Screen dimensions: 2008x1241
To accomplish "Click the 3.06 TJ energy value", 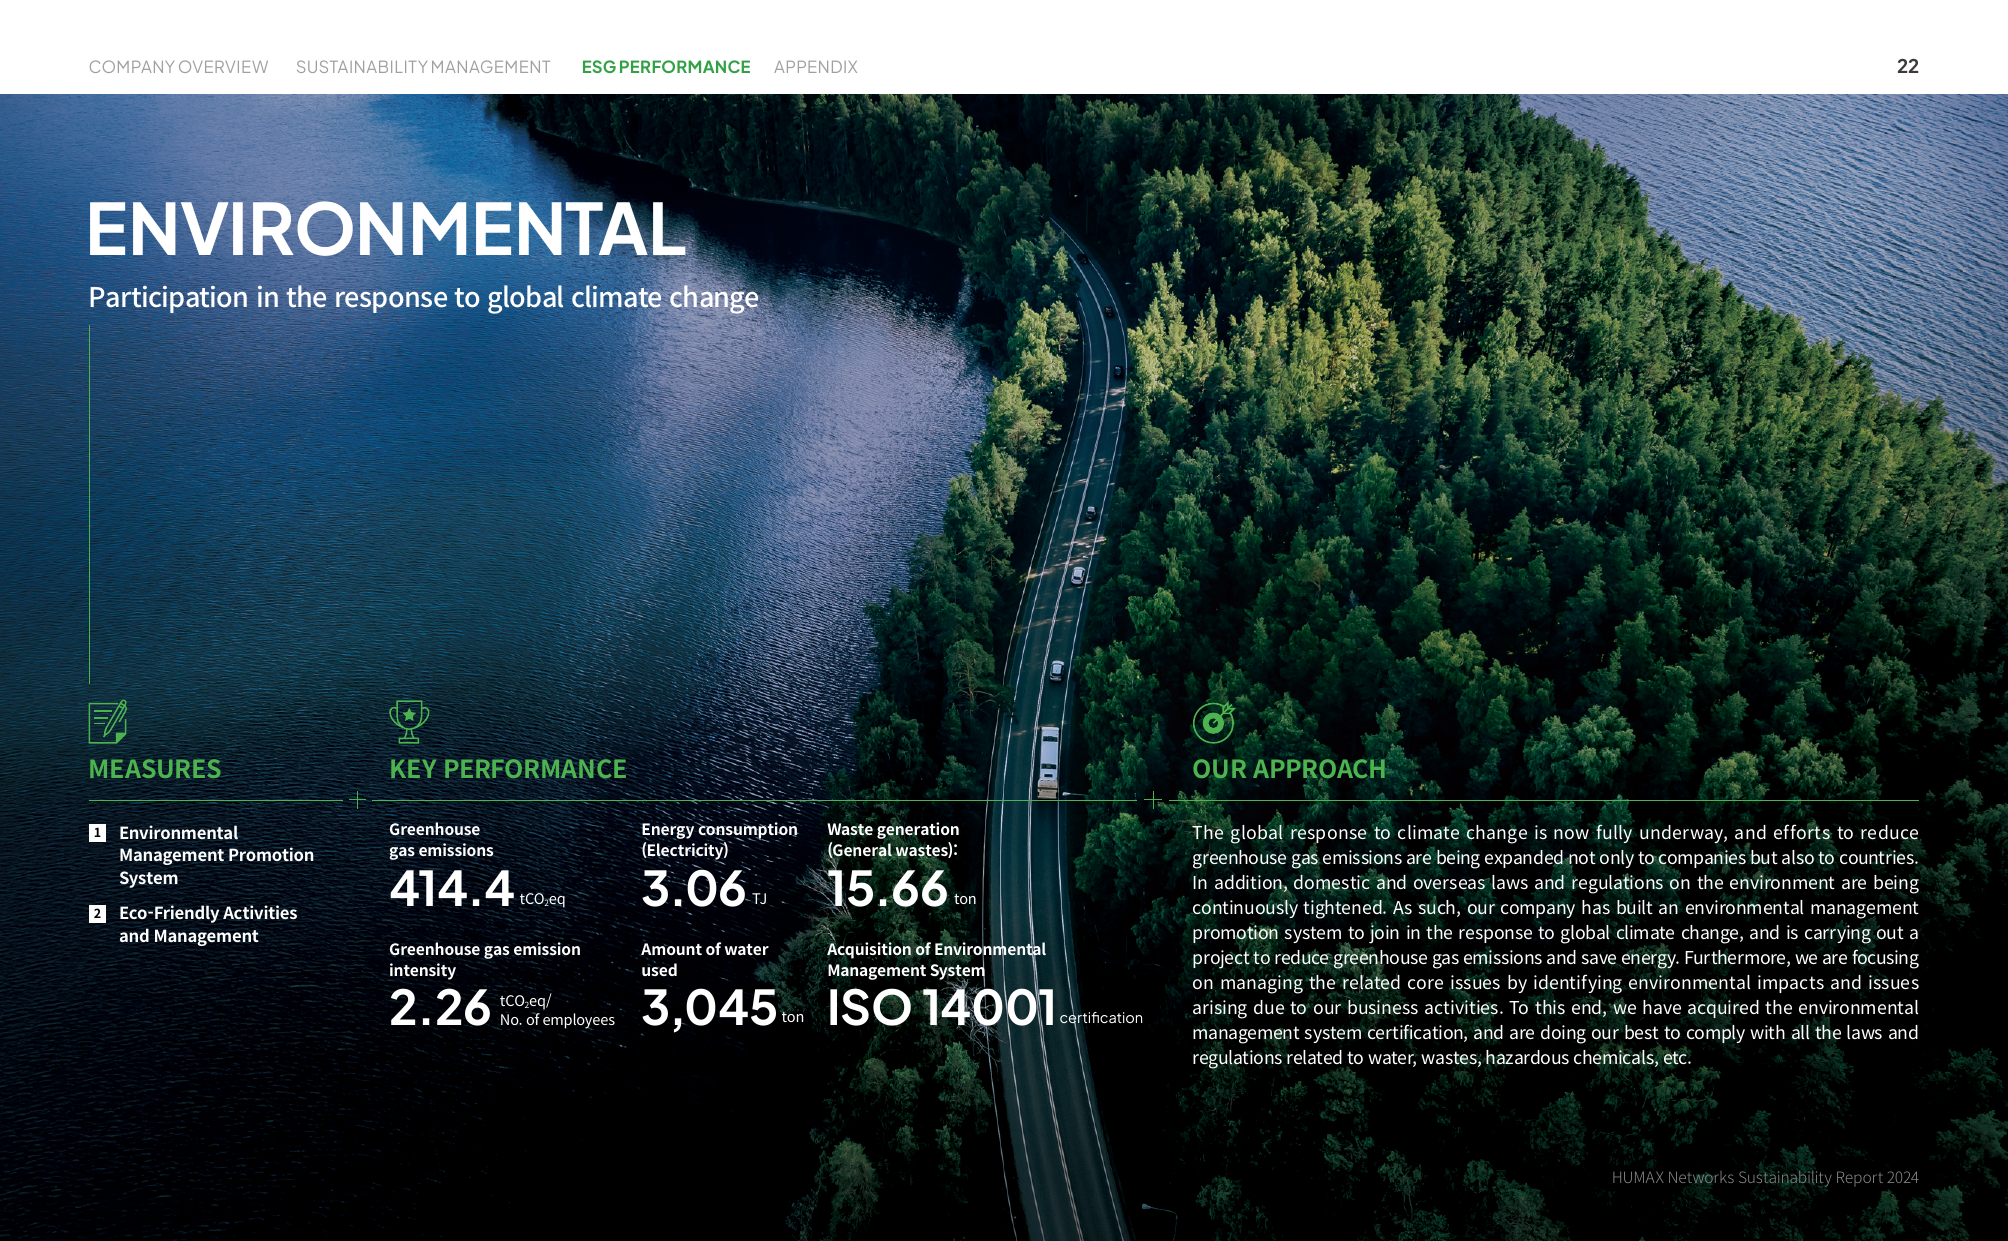I will pyautogui.click(x=704, y=889).
